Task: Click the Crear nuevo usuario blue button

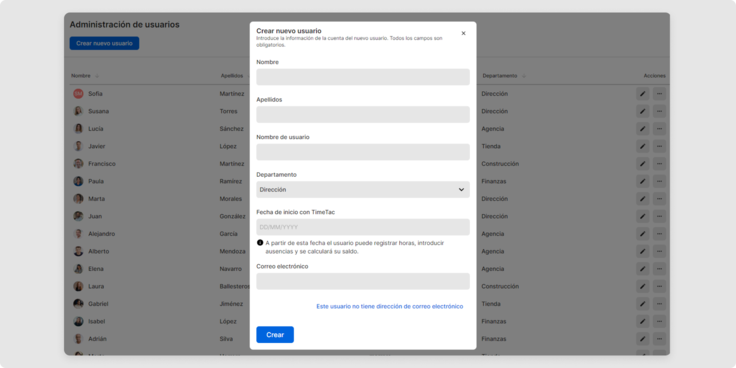Action: click(104, 43)
